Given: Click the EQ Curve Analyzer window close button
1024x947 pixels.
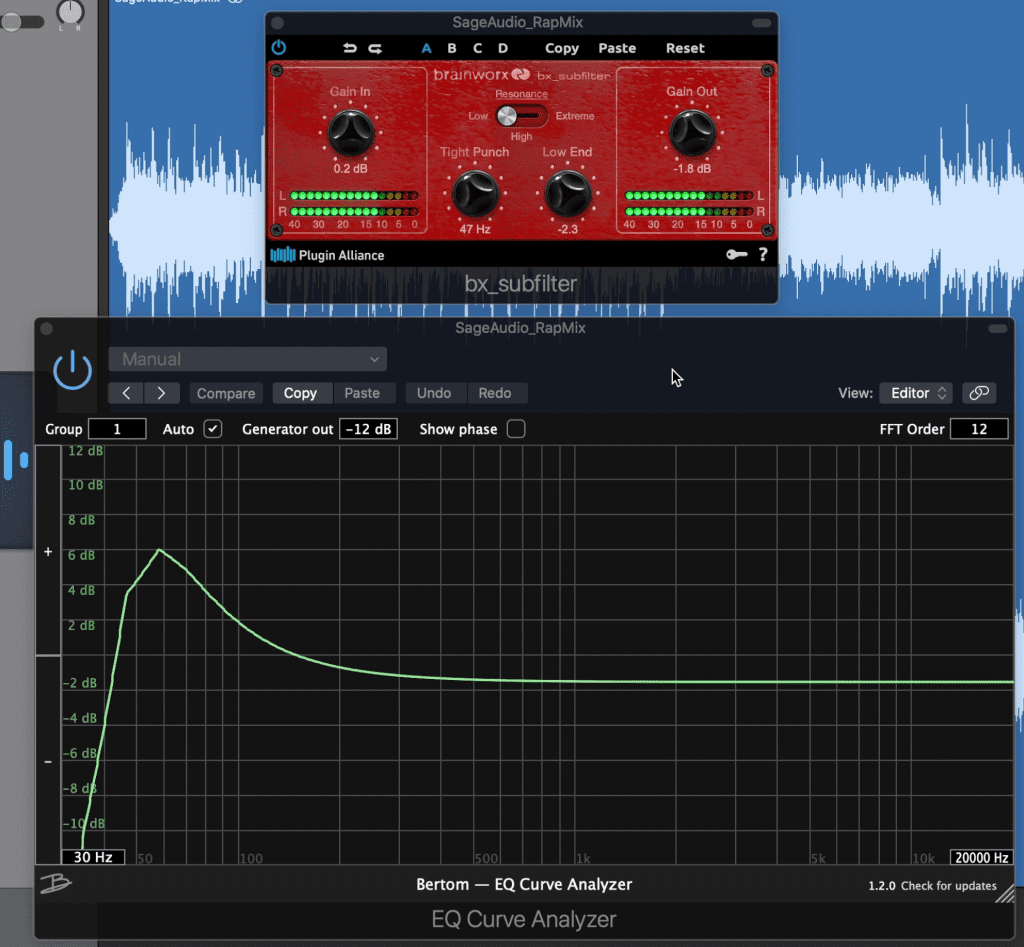Looking at the screenshot, I should [46, 329].
